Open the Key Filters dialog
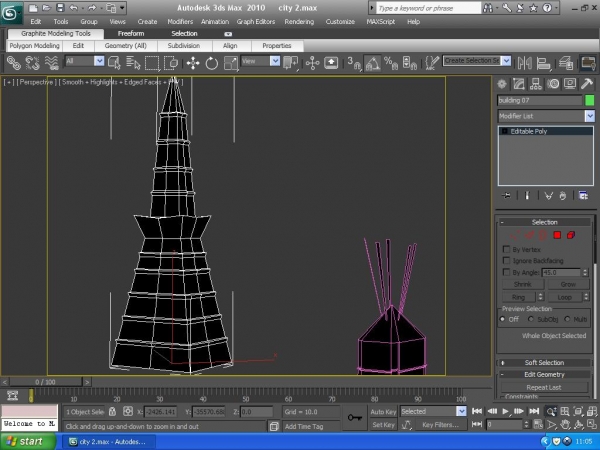The height and width of the screenshot is (450, 600). (x=440, y=425)
